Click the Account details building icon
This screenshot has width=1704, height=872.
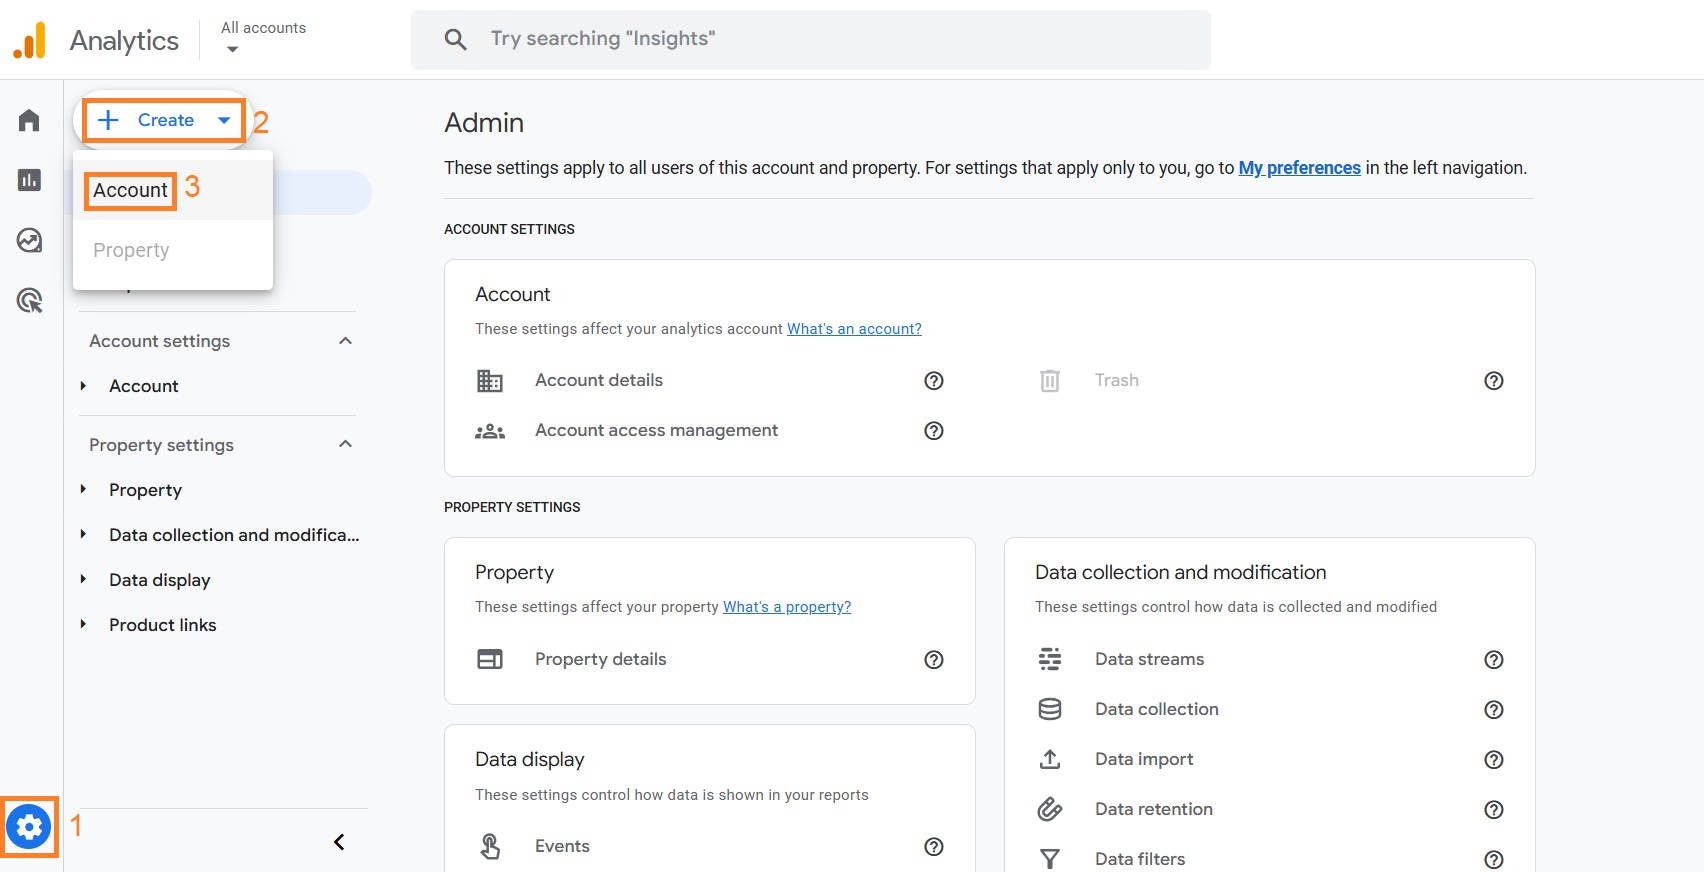point(490,381)
